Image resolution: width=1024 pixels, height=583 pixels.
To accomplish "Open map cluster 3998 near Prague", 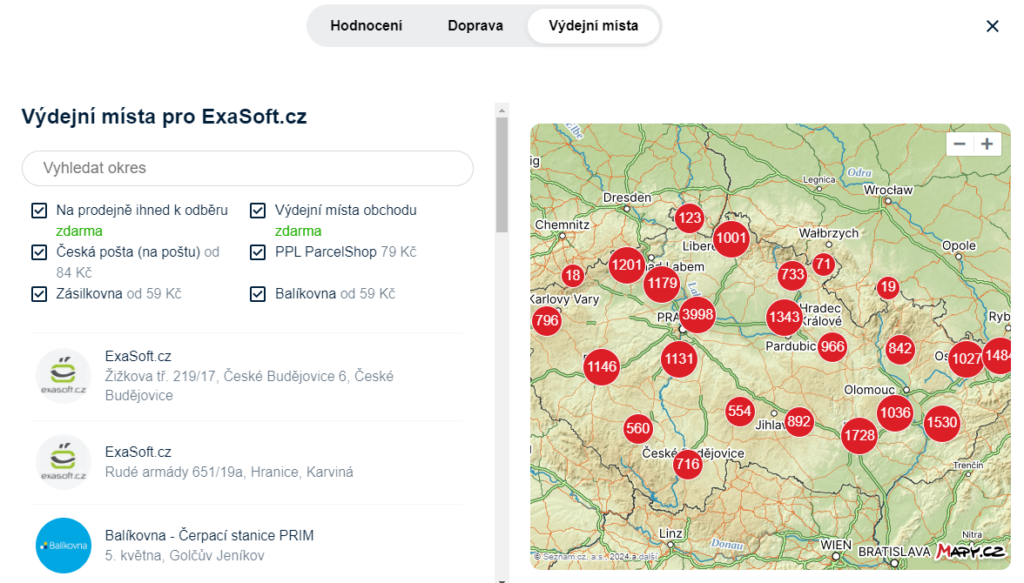I will coord(697,315).
